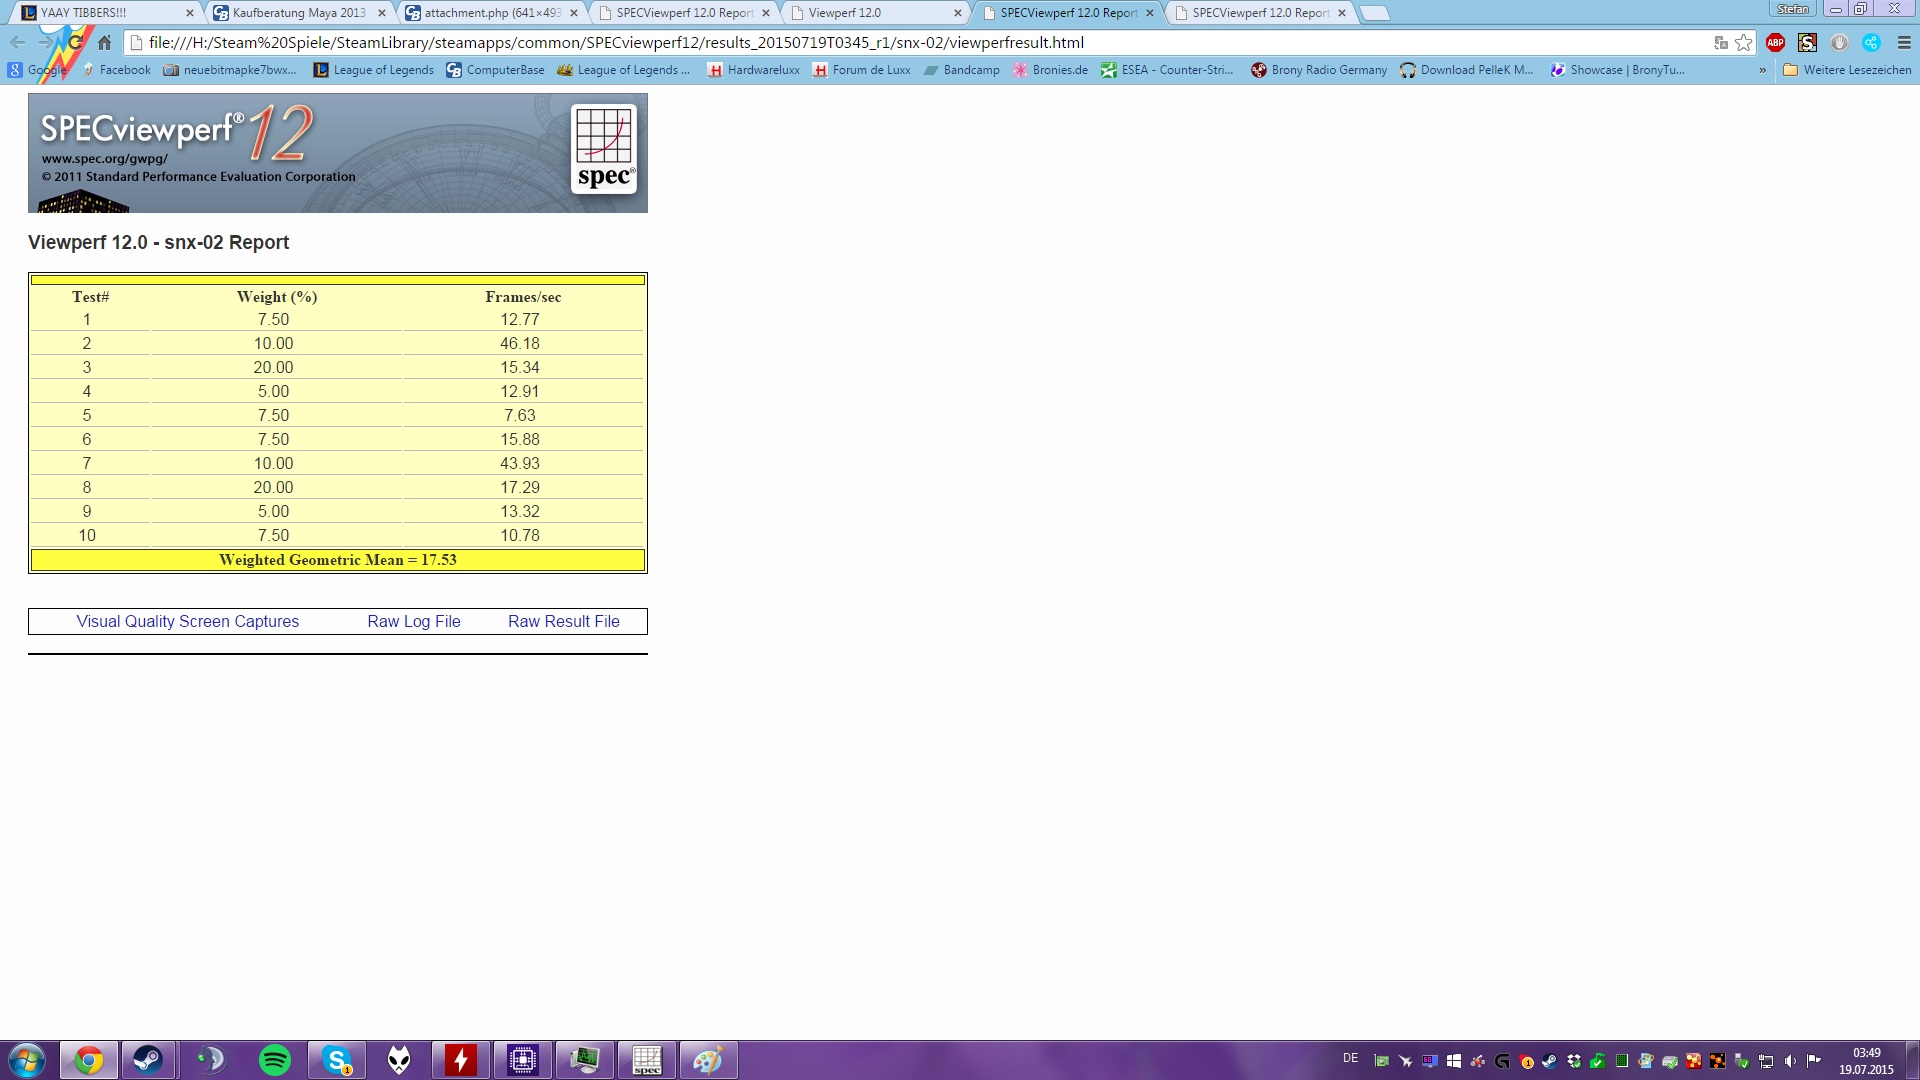Image resolution: width=1920 pixels, height=1080 pixels.
Task: Open the Forum de Luxx bookmark
Action: [x=862, y=70]
